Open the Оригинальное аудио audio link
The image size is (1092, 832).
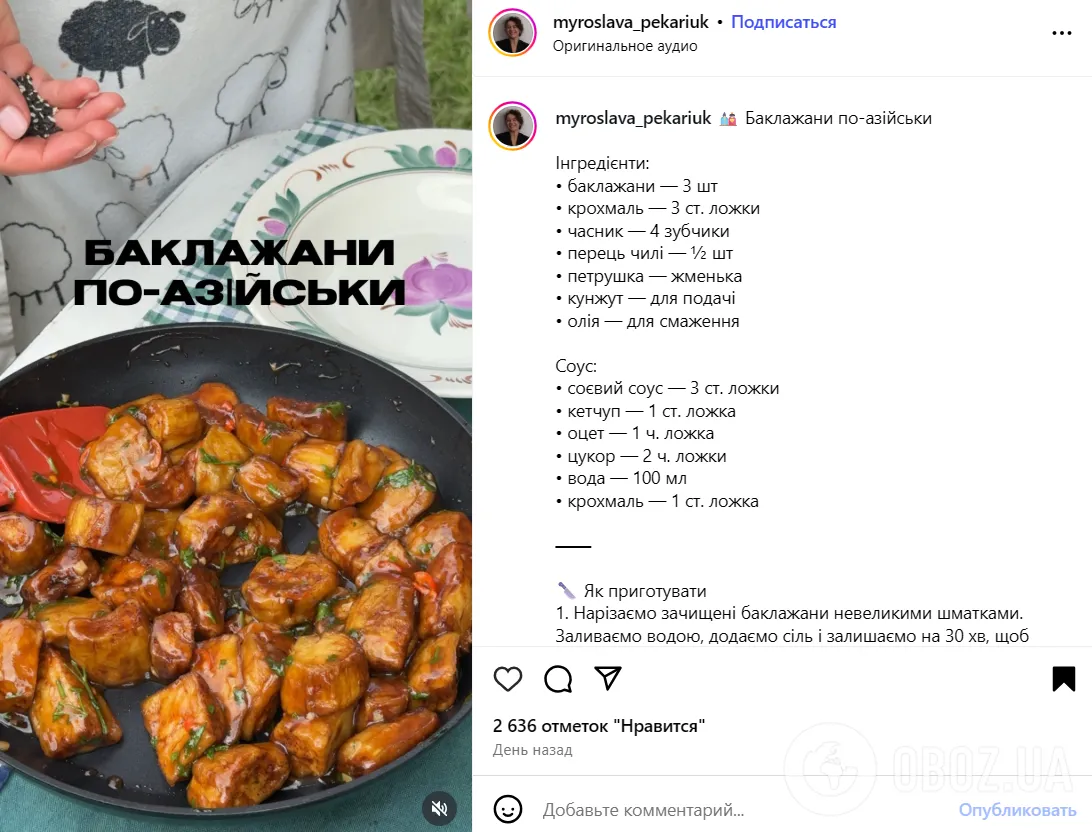tap(625, 46)
